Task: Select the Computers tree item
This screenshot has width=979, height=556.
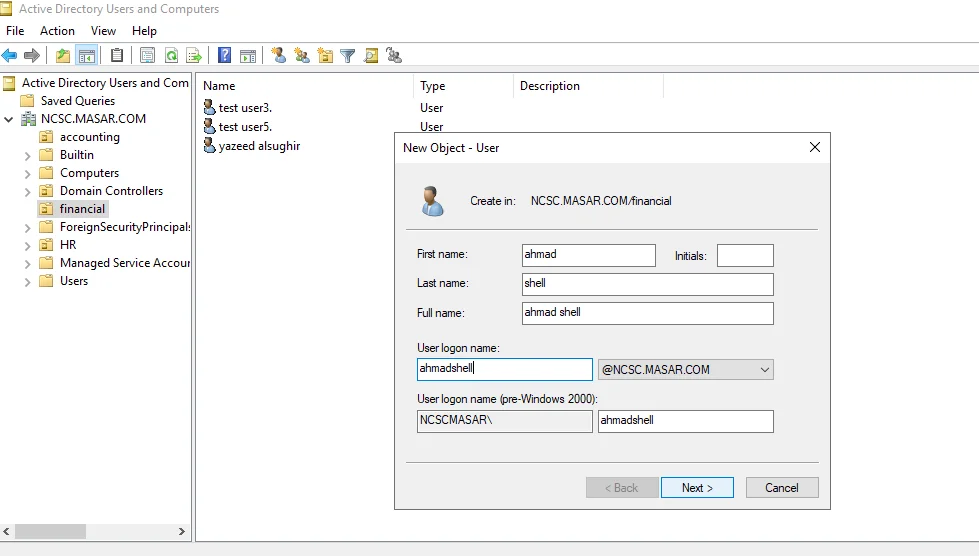Action: (89, 173)
